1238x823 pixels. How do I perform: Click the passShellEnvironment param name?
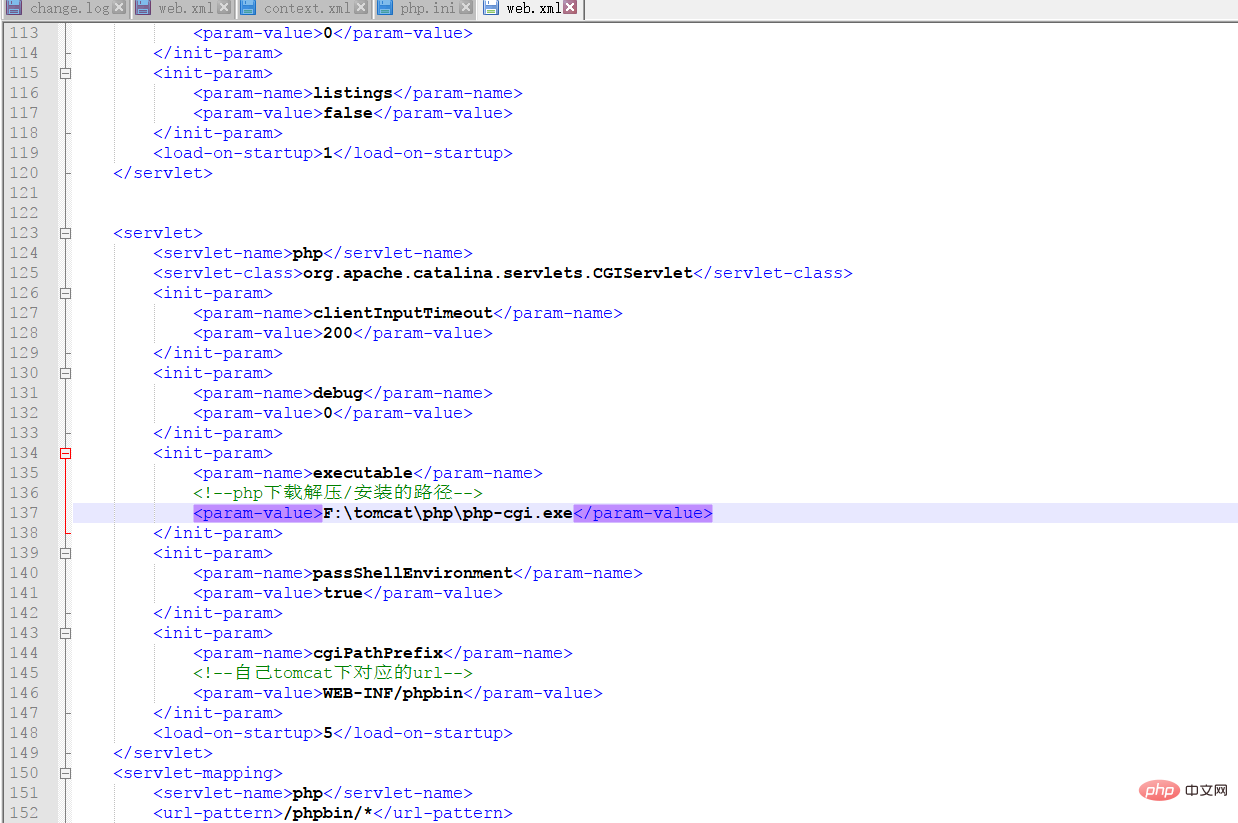(x=413, y=573)
